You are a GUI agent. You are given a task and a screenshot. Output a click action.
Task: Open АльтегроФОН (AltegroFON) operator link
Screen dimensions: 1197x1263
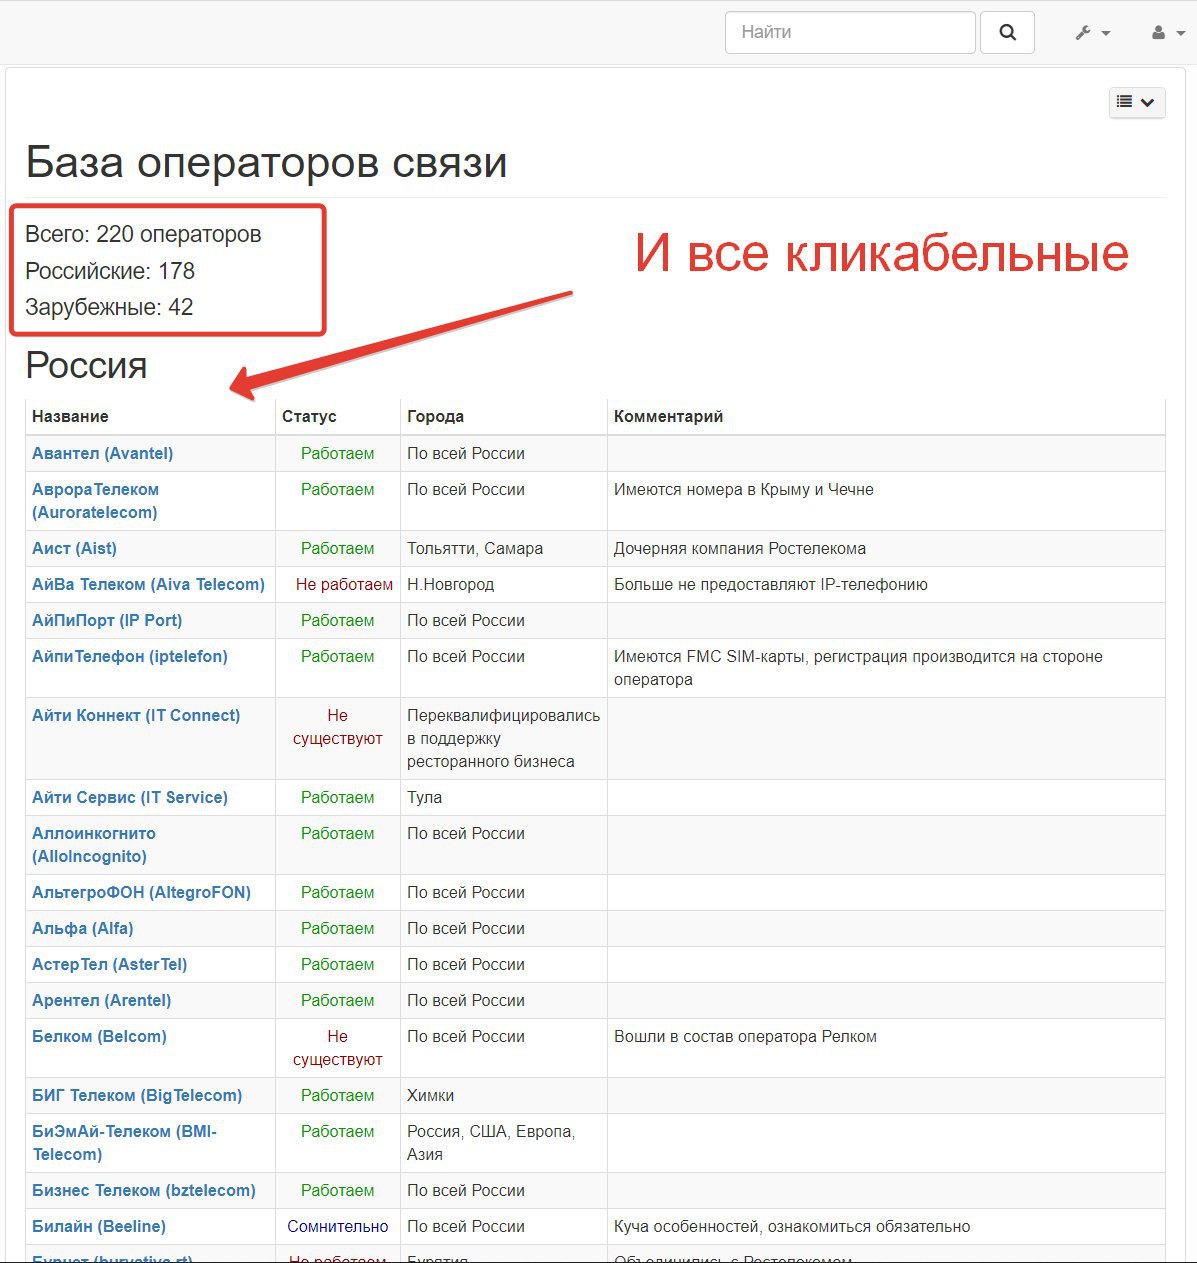[141, 892]
